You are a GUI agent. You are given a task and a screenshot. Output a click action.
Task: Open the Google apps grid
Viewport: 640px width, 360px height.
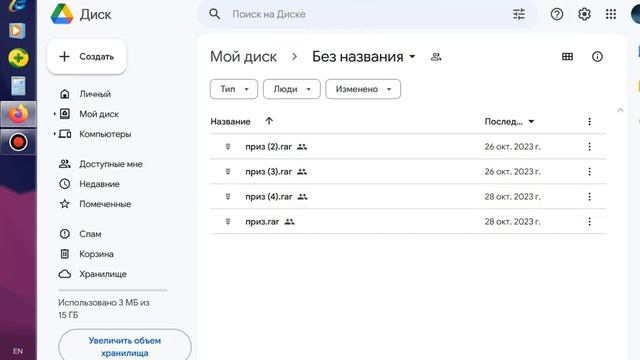(x=611, y=14)
